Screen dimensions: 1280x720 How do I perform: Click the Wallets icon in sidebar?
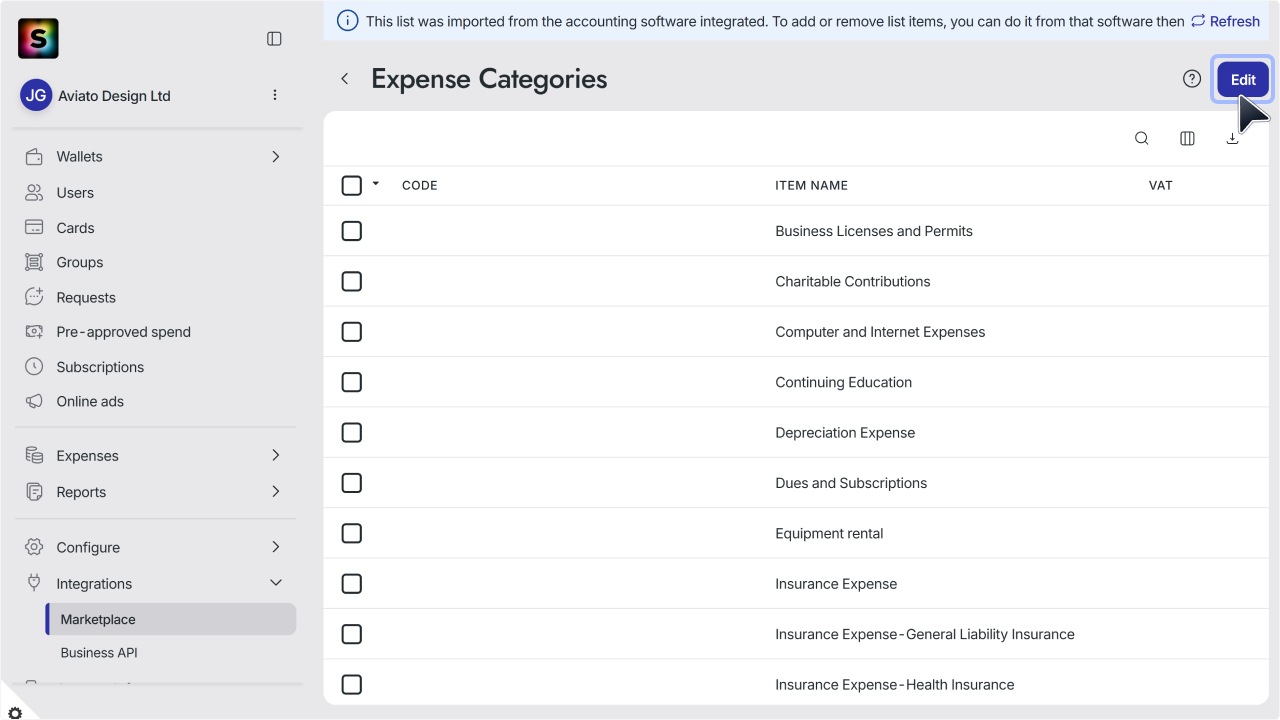34,157
